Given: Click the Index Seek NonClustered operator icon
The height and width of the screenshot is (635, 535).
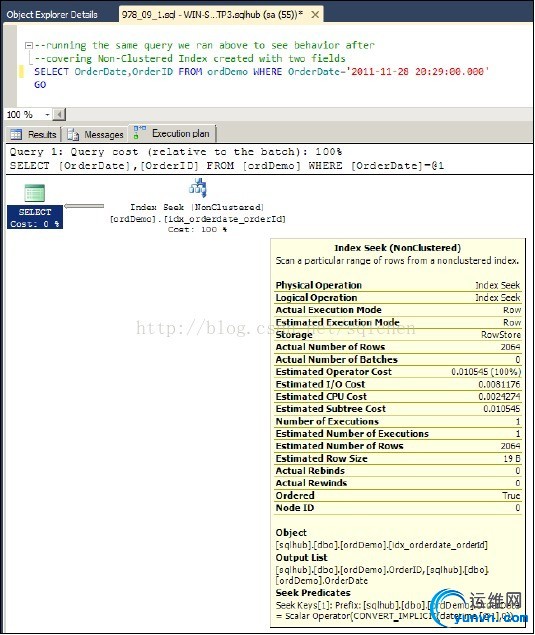Looking at the screenshot, I should point(198,188).
